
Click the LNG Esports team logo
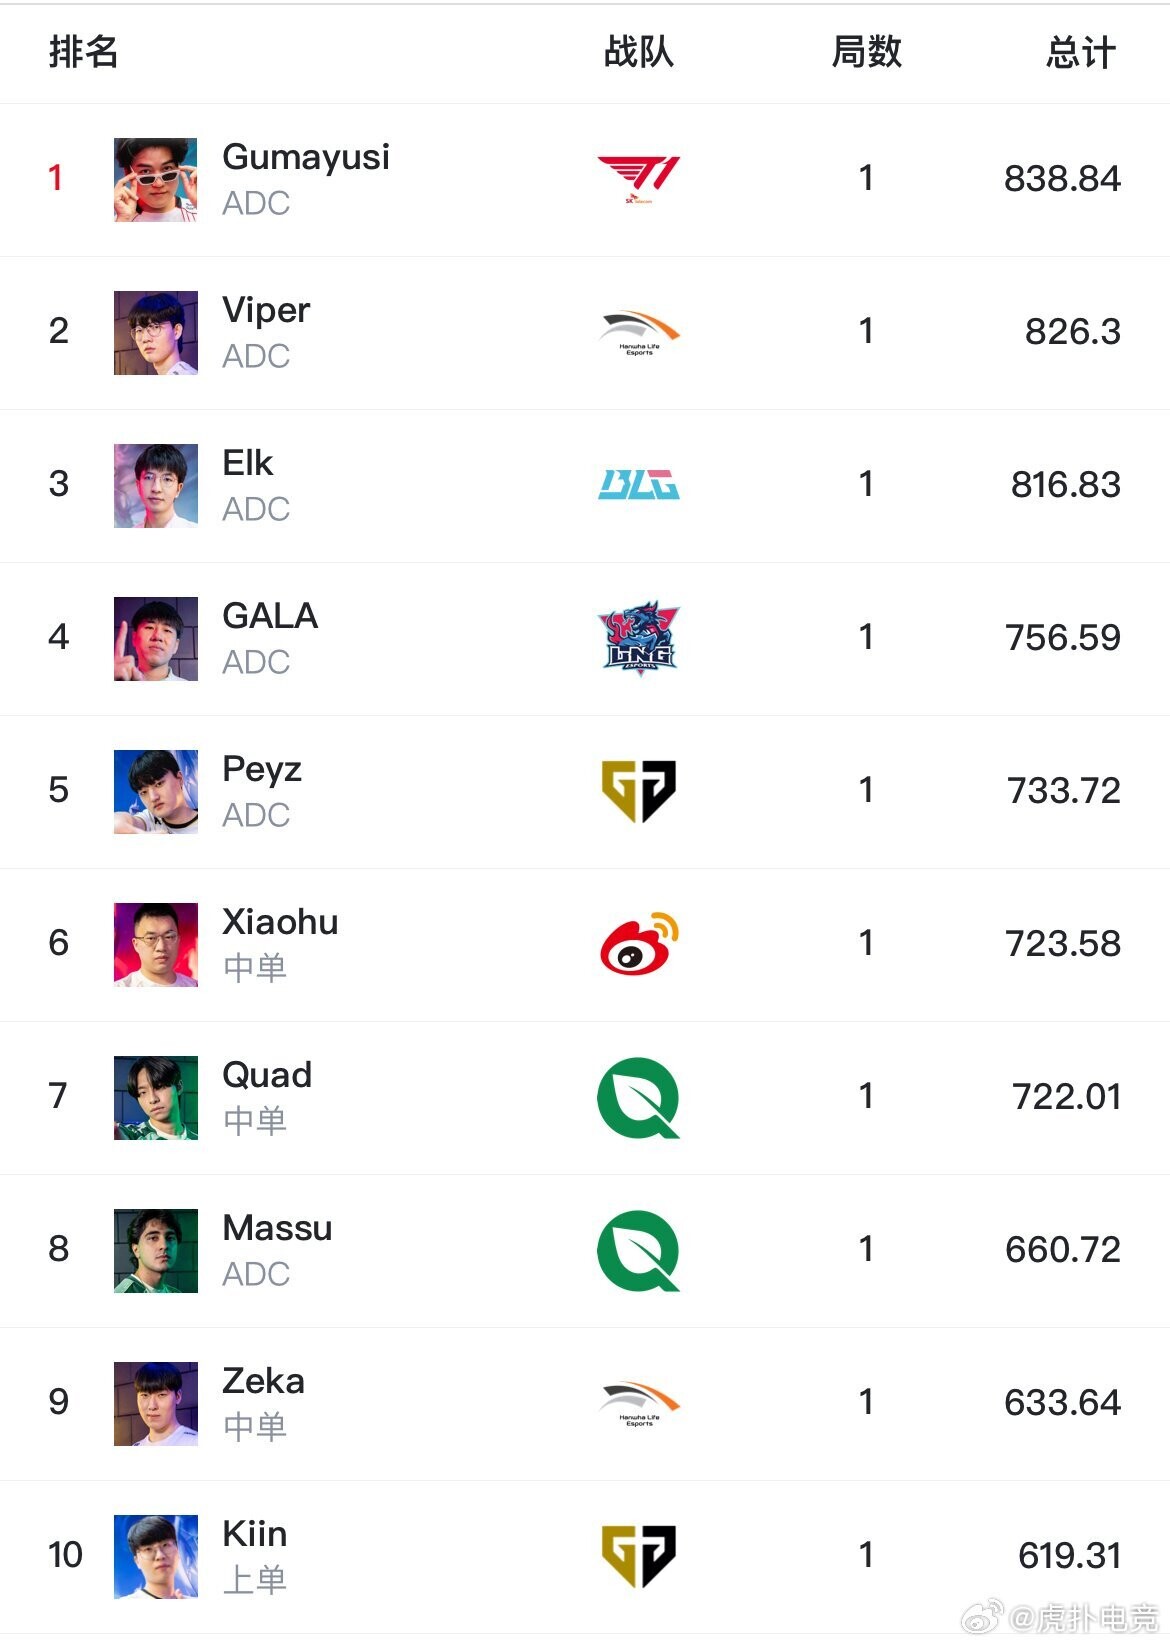coord(638,638)
